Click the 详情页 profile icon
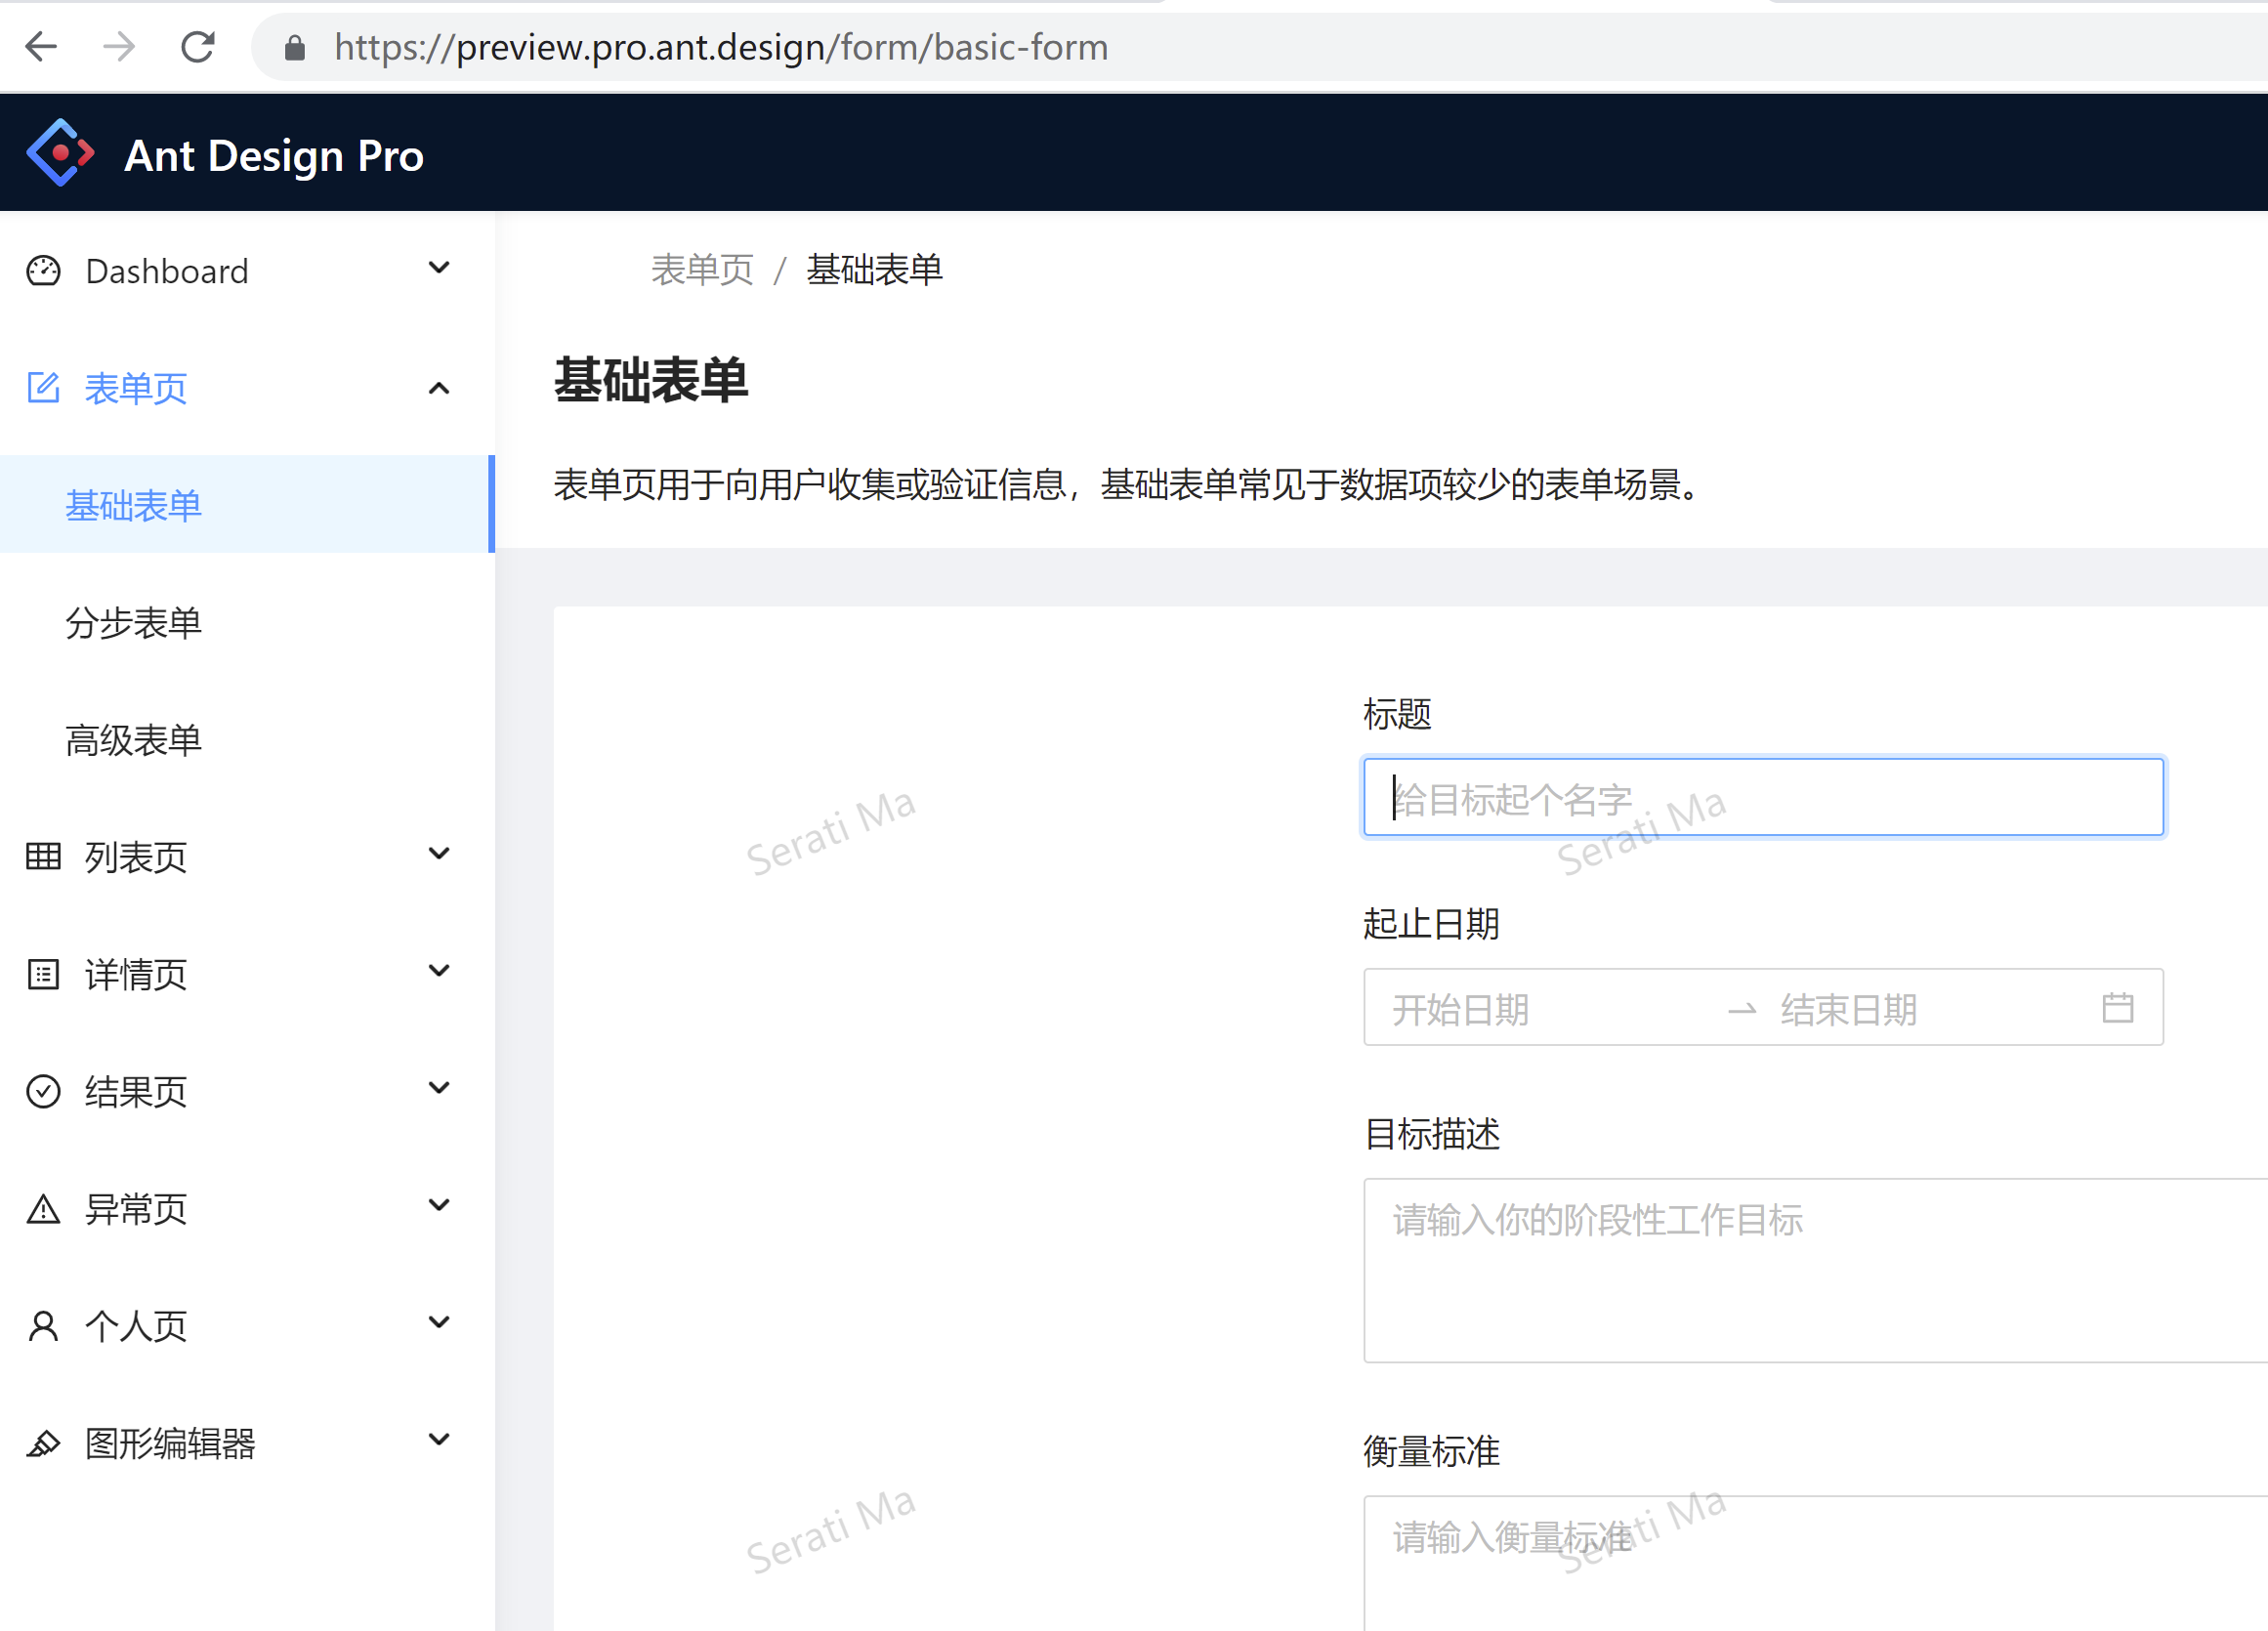The width and height of the screenshot is (2268, 1631). pyautogui.click(x=43, y=974)
